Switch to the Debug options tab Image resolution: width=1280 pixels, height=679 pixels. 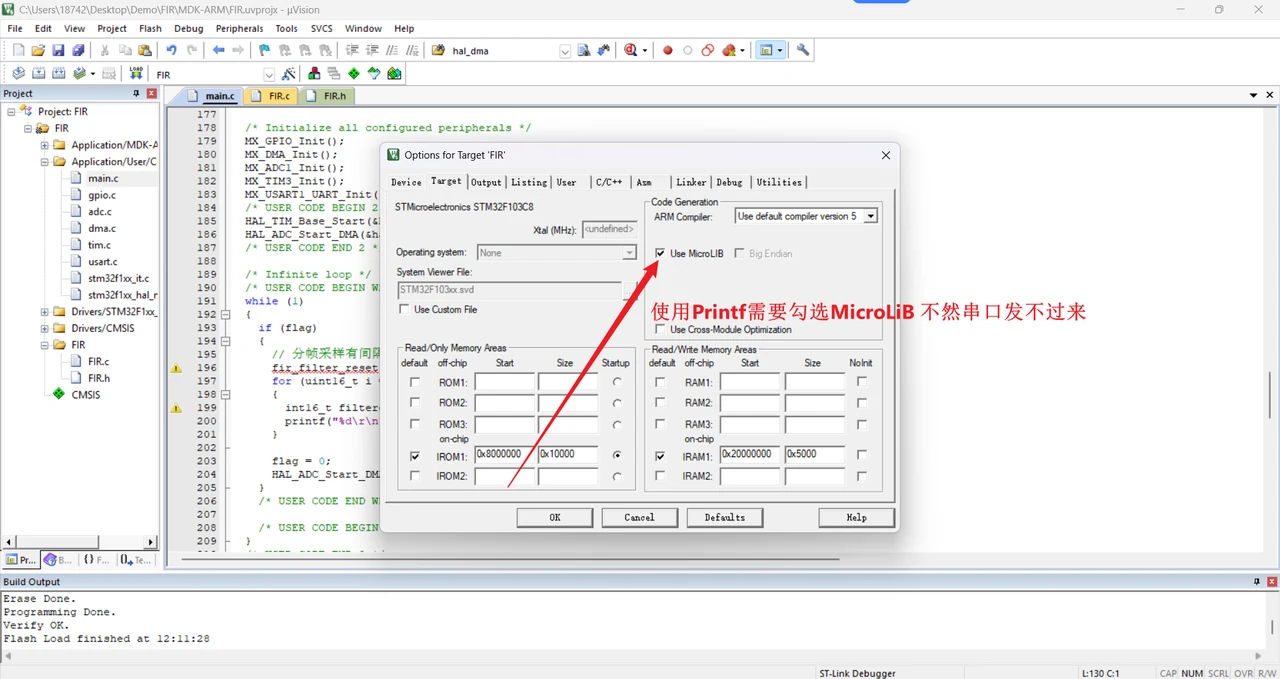point(729,182)
